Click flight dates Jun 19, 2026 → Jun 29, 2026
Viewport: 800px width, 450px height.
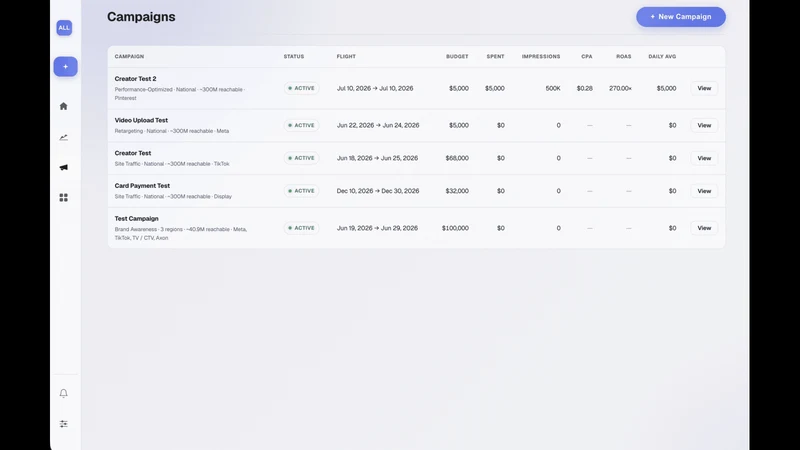coord(377,228)
